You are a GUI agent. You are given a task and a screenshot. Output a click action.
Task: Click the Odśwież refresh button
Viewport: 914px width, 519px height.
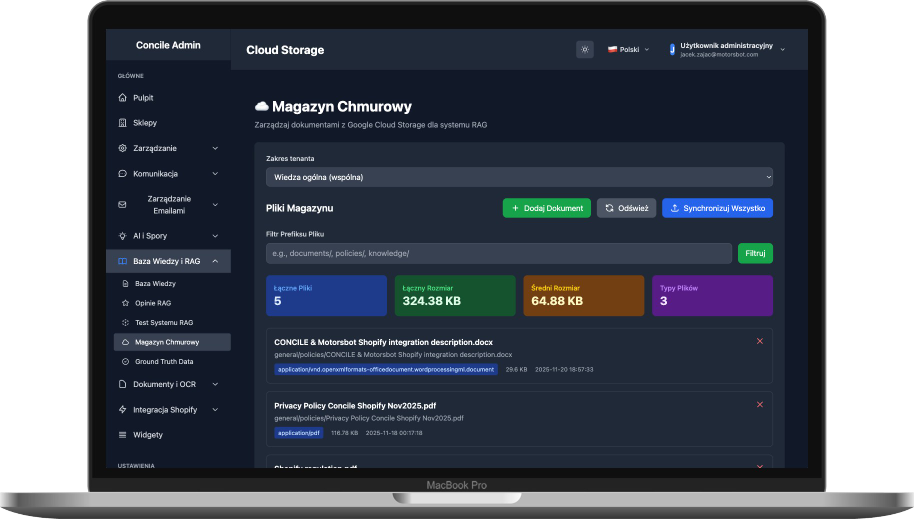click(x=626, y=208)
